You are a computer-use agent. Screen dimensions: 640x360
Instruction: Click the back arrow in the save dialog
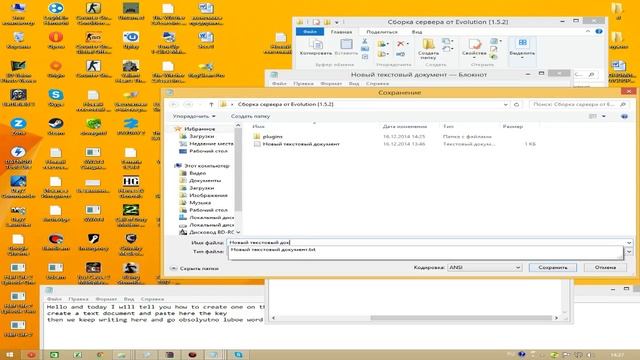(174, 104)
